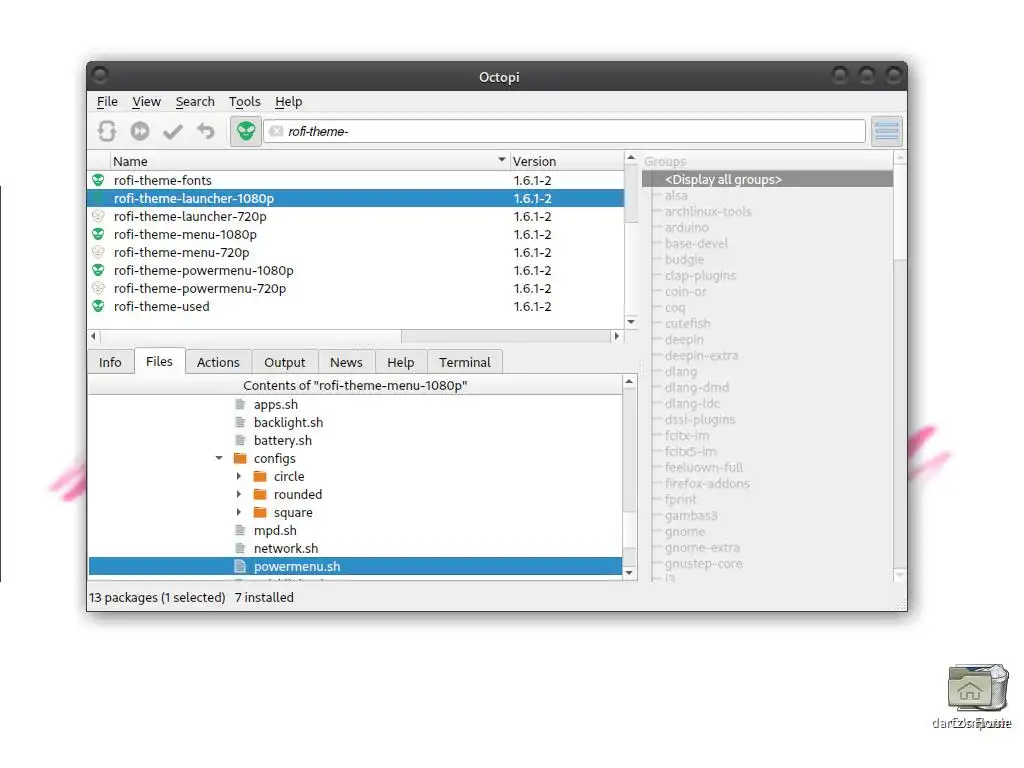
Task: Switch to the Help tab
Action: [401, 362]
